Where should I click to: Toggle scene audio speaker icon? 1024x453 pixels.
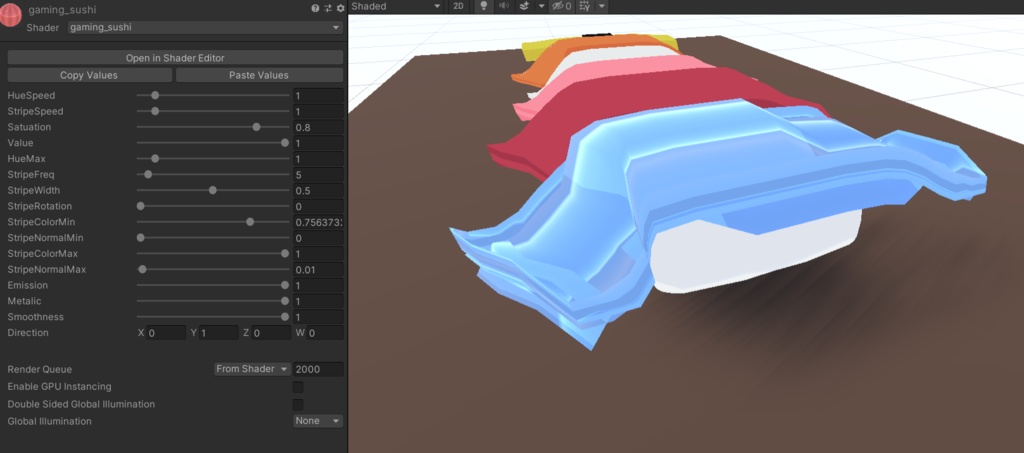point(504,7)
